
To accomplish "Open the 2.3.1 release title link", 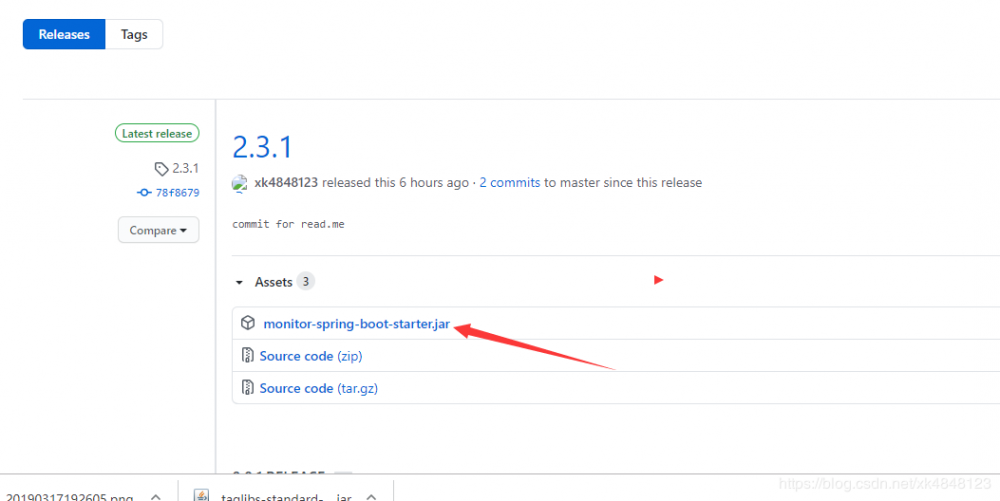I will (x=262, y=147).
